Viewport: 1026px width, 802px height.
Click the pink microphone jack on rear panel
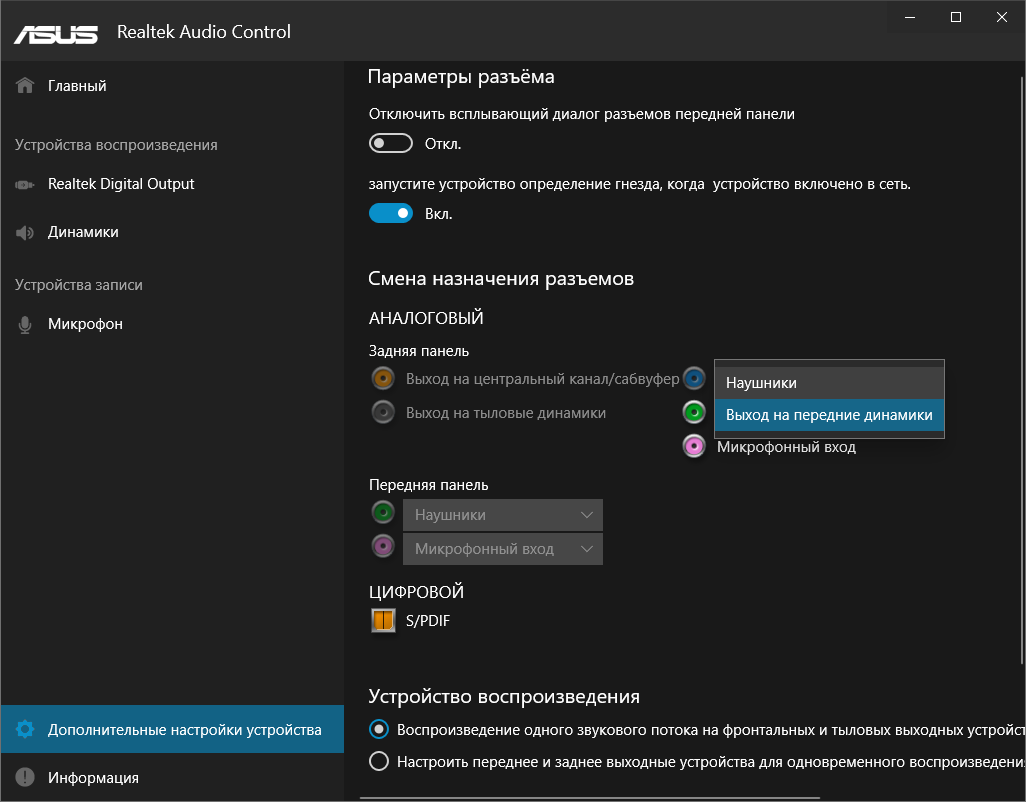(x=695, y=446)
